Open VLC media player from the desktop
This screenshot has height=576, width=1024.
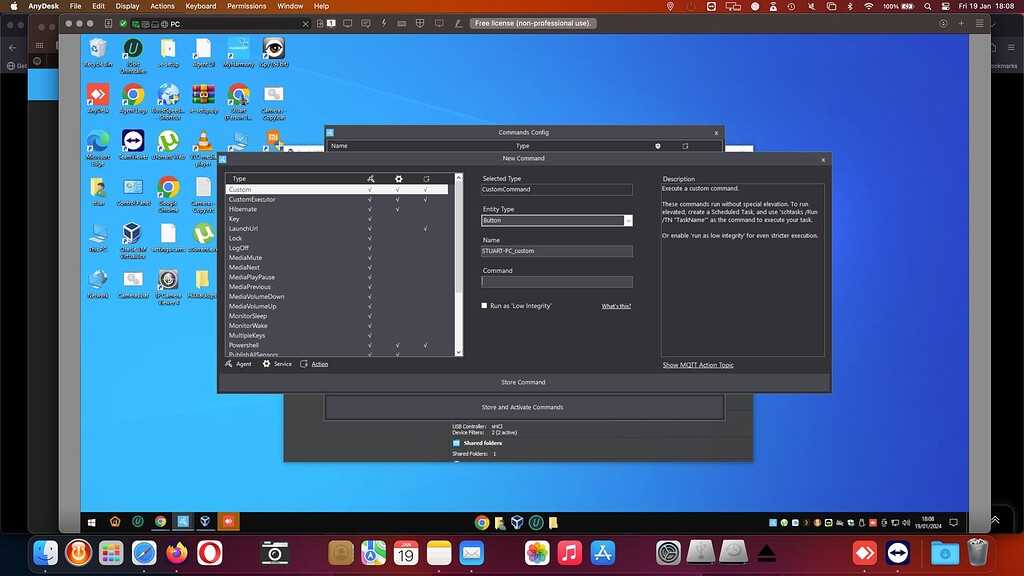tap(204, 141)
